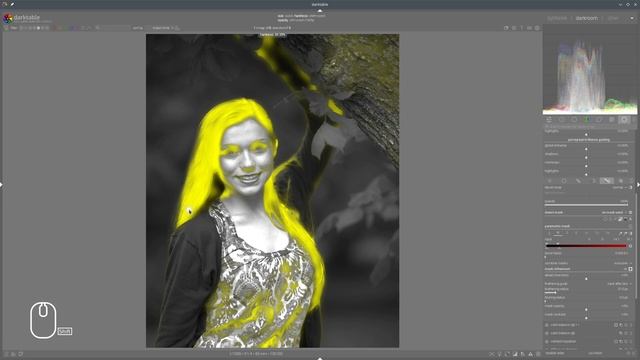The image size is (640, 360).
Task: Toggle parametric mask channel polarity icon
Action: (630, 246)
